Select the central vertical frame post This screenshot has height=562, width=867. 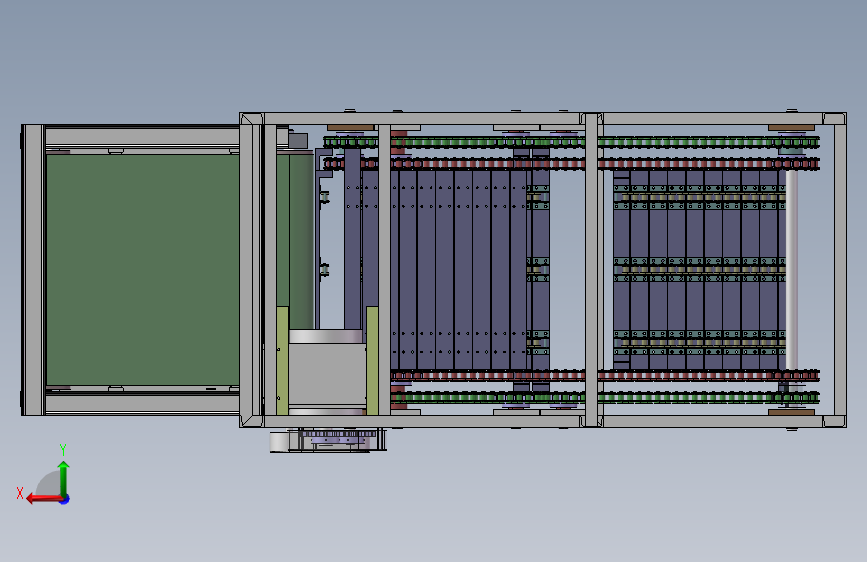click(x=591, y=270)
